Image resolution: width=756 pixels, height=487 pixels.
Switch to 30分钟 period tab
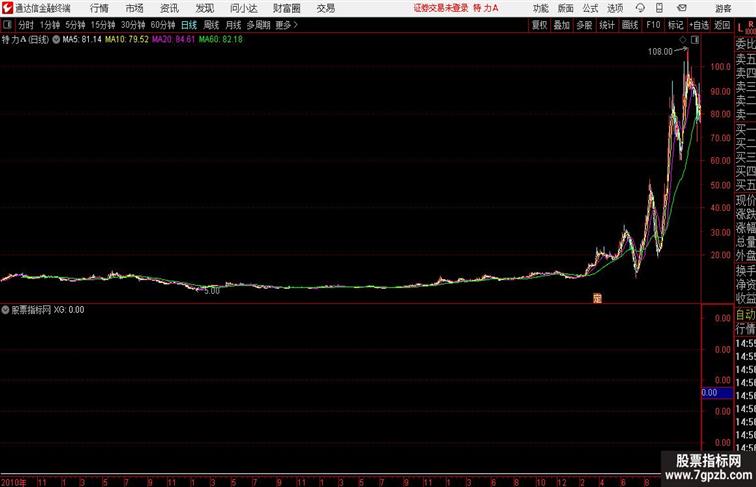pyautogui.click(x=133, y=25)
